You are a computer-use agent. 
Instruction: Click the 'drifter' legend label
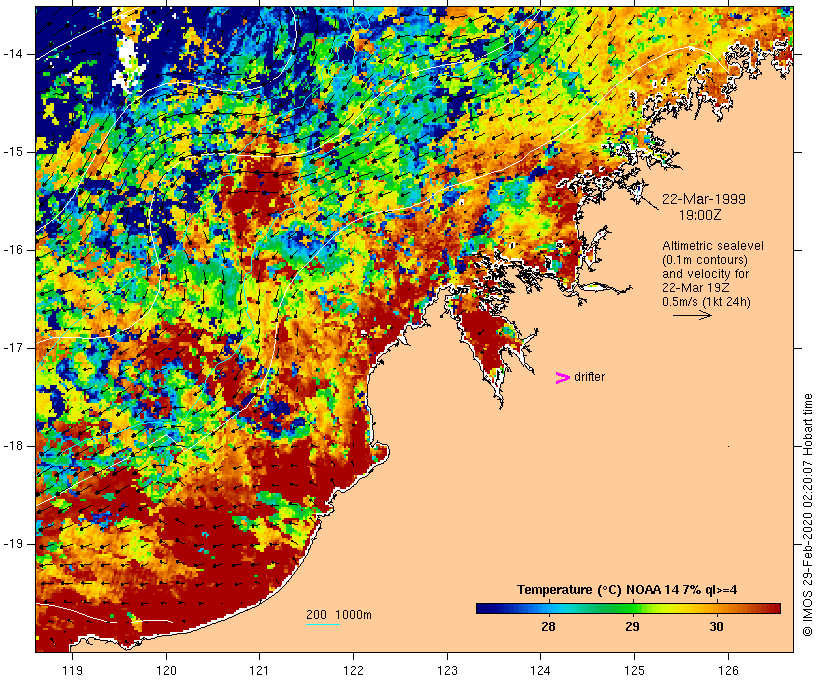[589, 377]
